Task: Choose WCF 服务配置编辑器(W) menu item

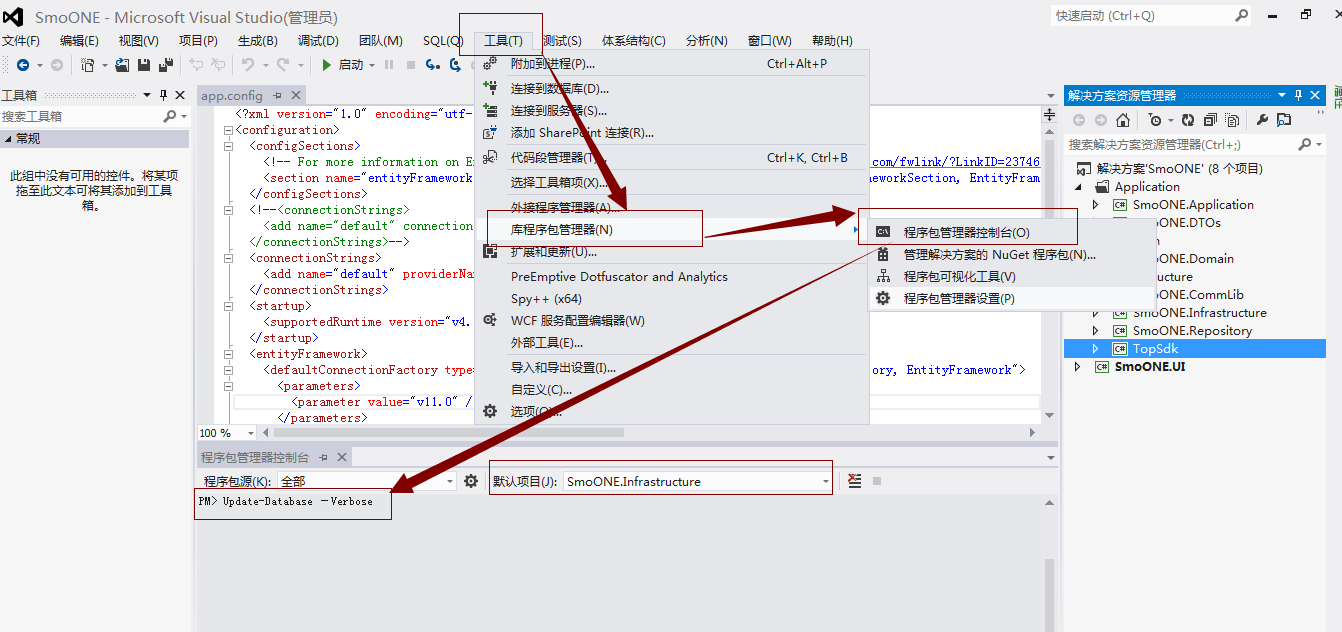Action: [672, 321]
